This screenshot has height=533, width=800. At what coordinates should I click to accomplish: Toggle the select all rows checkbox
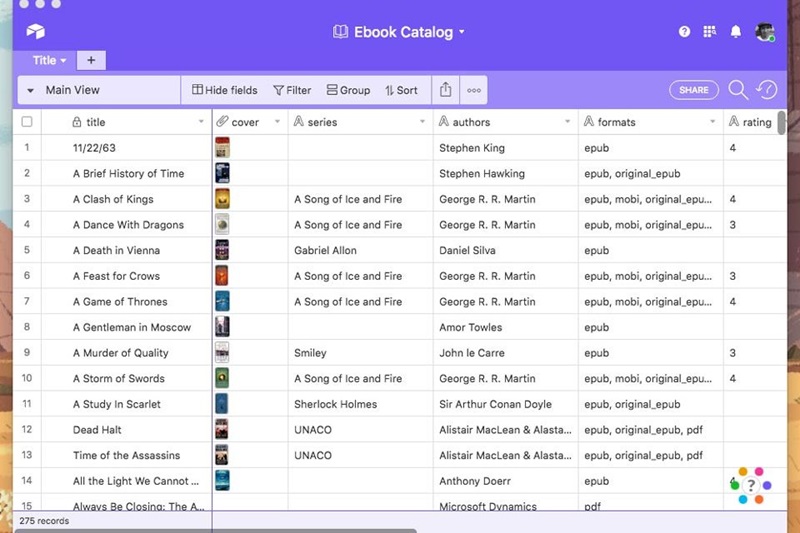click(27, 122)
